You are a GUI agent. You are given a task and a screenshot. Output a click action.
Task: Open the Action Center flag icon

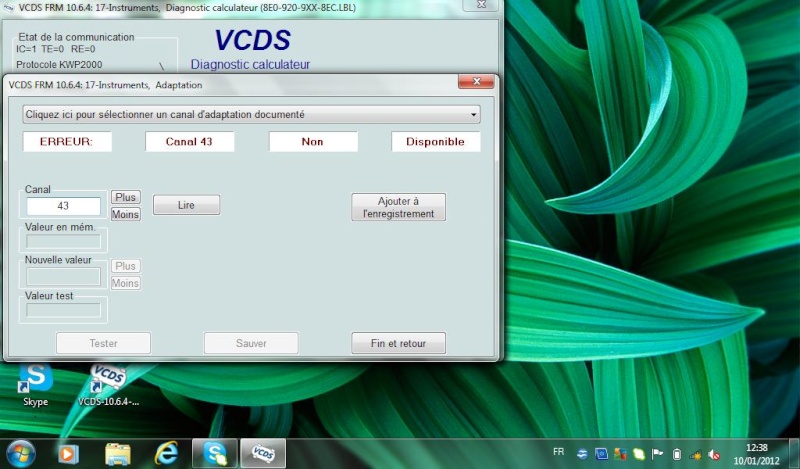[x=658, y=454]
